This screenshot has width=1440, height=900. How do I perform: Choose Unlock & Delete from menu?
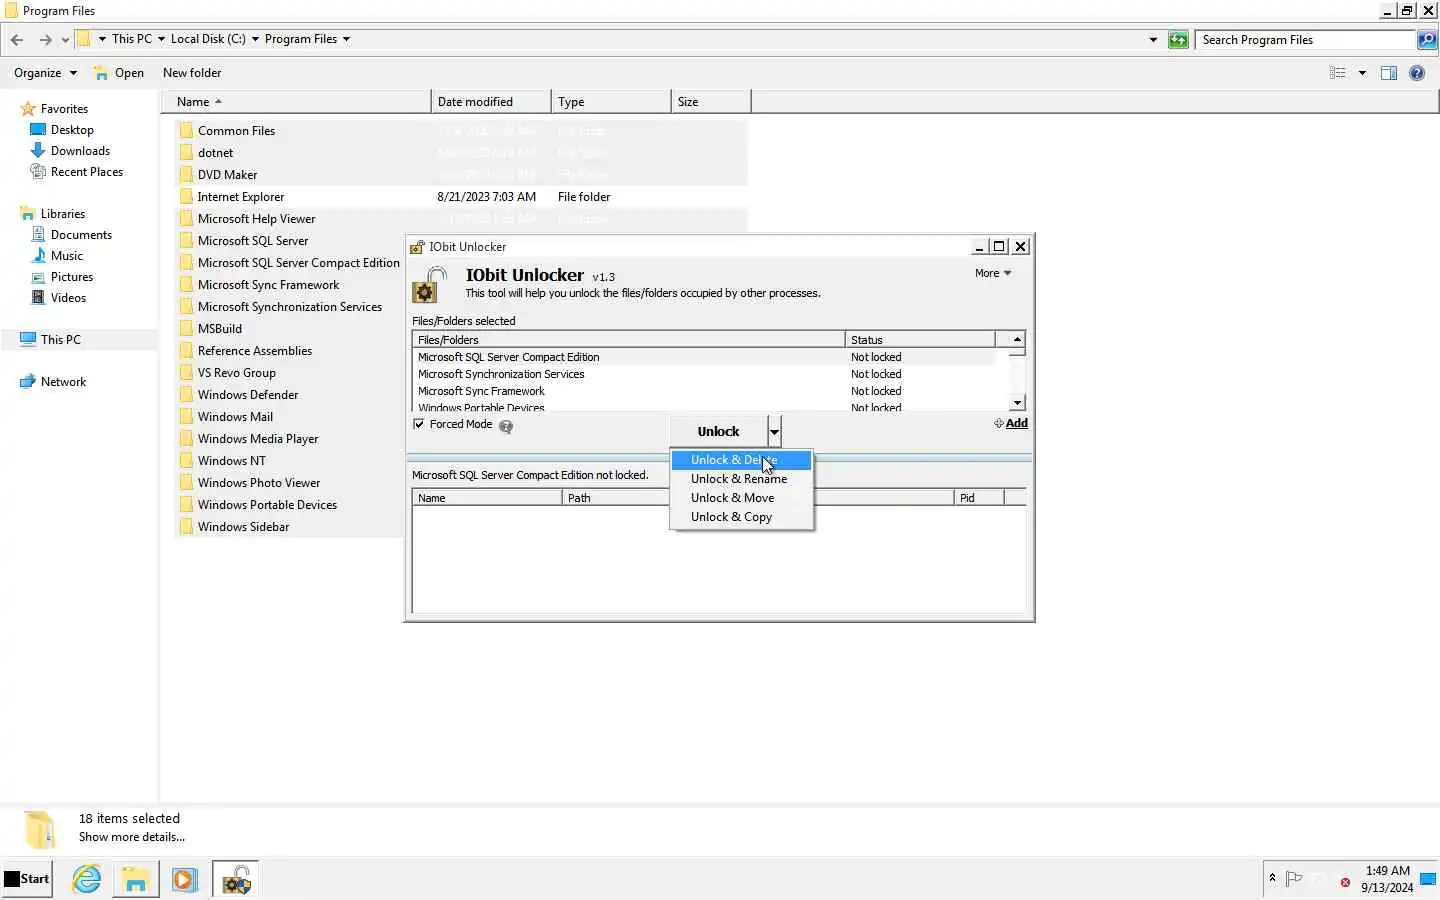(x=741, y=460)
